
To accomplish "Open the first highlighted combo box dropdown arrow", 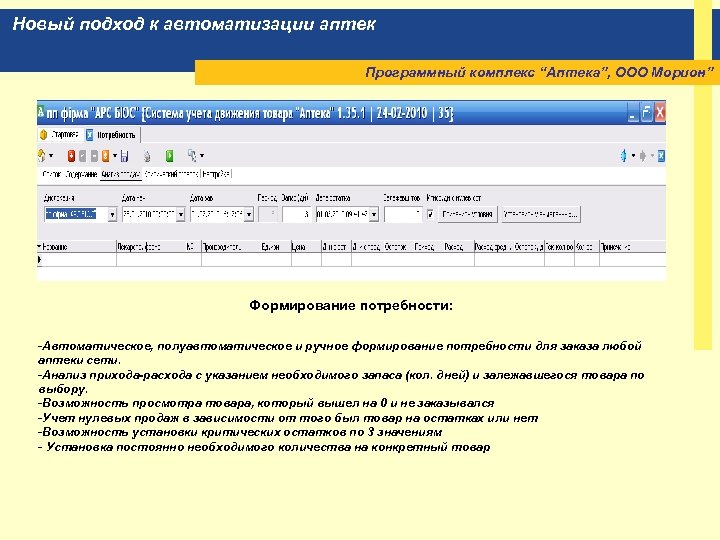I will point(112,214).
